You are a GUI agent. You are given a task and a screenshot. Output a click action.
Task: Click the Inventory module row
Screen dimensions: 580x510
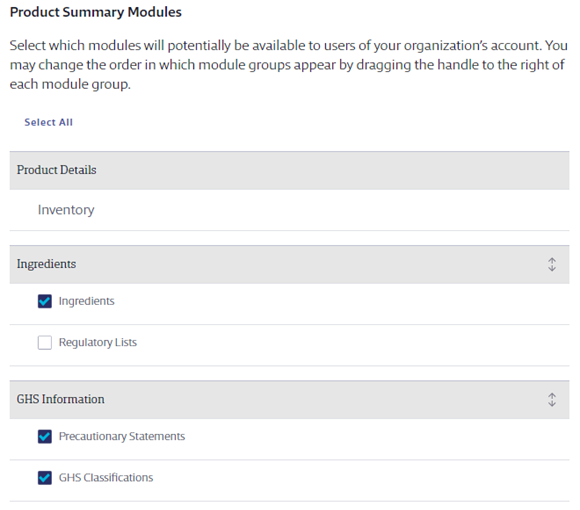point(289,210)
